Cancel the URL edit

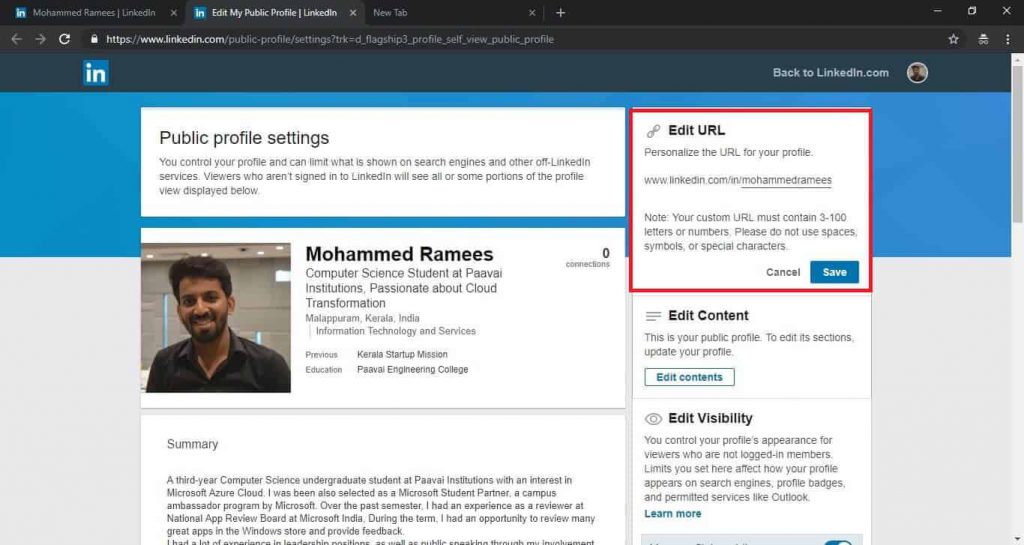coord(782,272)
